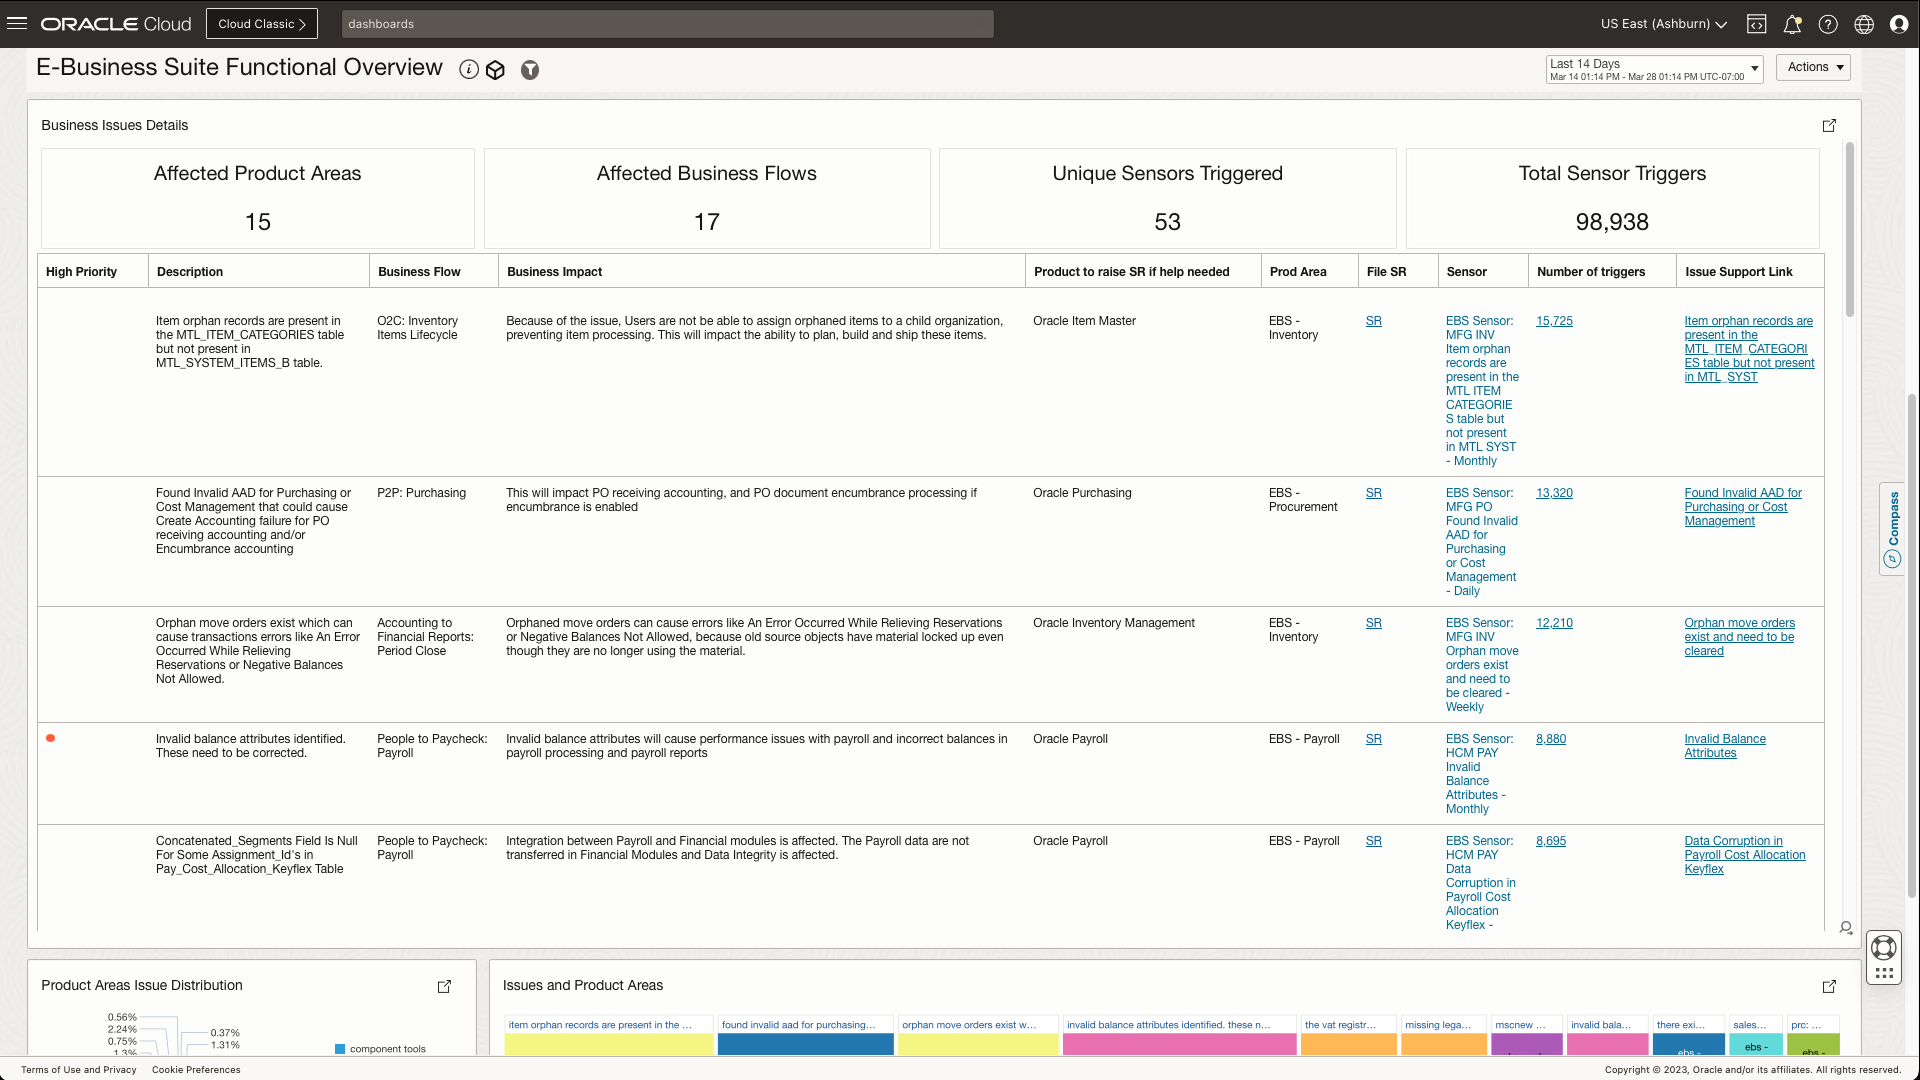The image size is (1920, 1080).
Task: Expand Business Issues Details widget in new window
Action: [x=1829, y=126]
